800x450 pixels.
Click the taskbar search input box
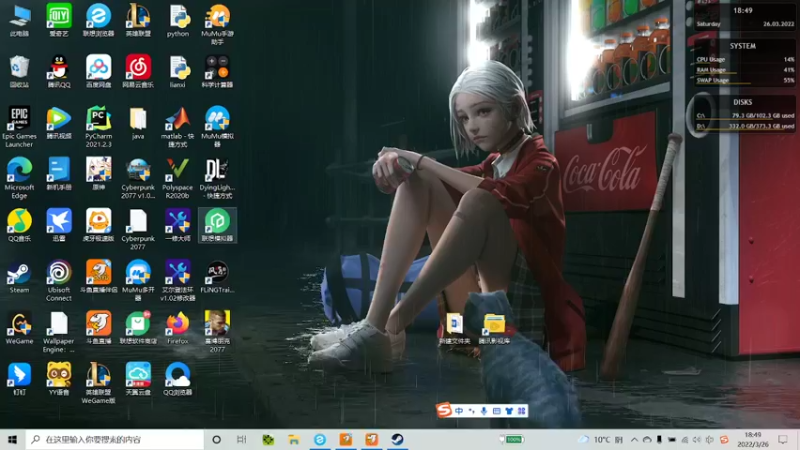(x=115, y=439)
